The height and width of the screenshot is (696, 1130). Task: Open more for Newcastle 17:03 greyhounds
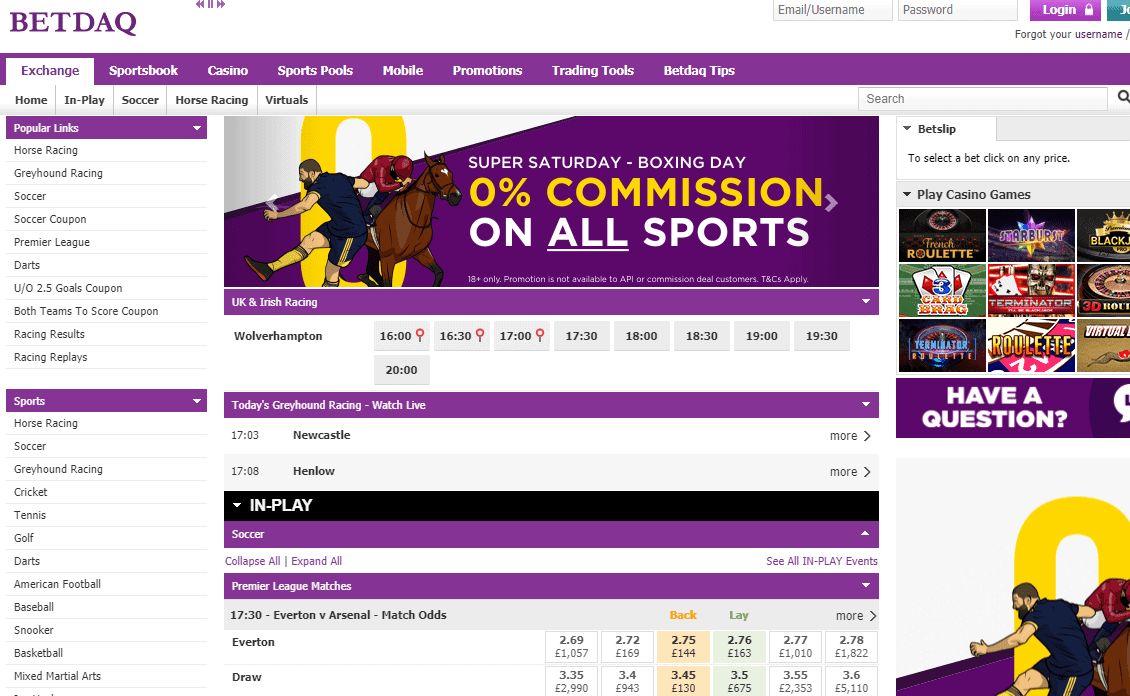click(x=850, y=436)
